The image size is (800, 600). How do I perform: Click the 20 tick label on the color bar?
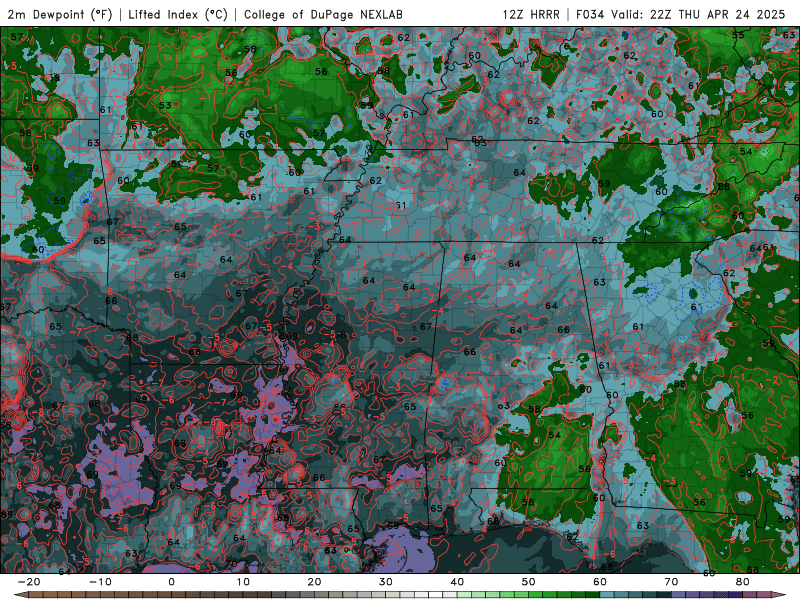point(314,582)
